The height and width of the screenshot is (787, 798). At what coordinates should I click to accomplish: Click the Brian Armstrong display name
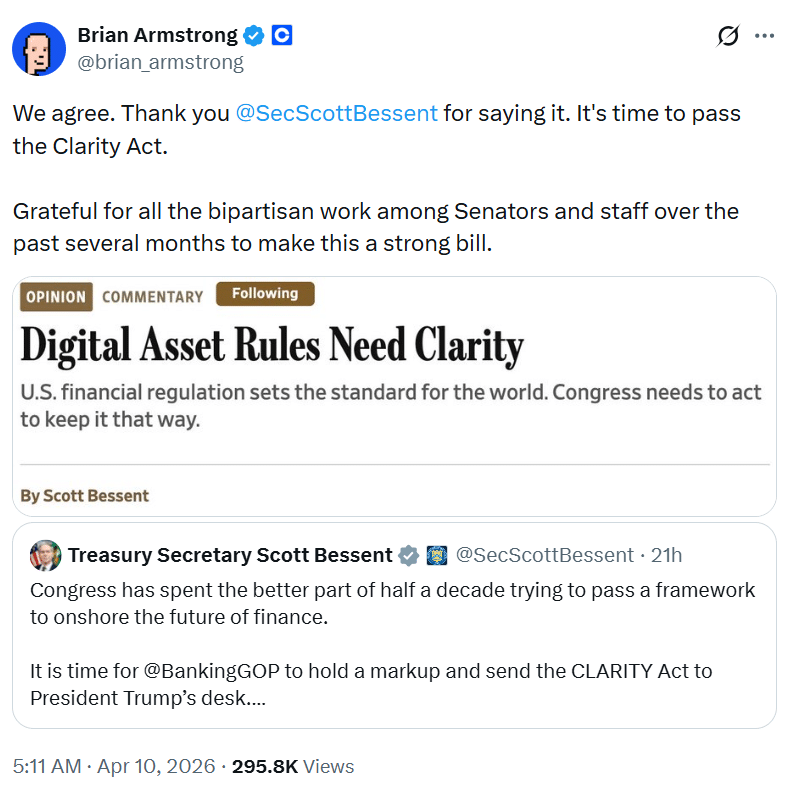coord(157,36)
